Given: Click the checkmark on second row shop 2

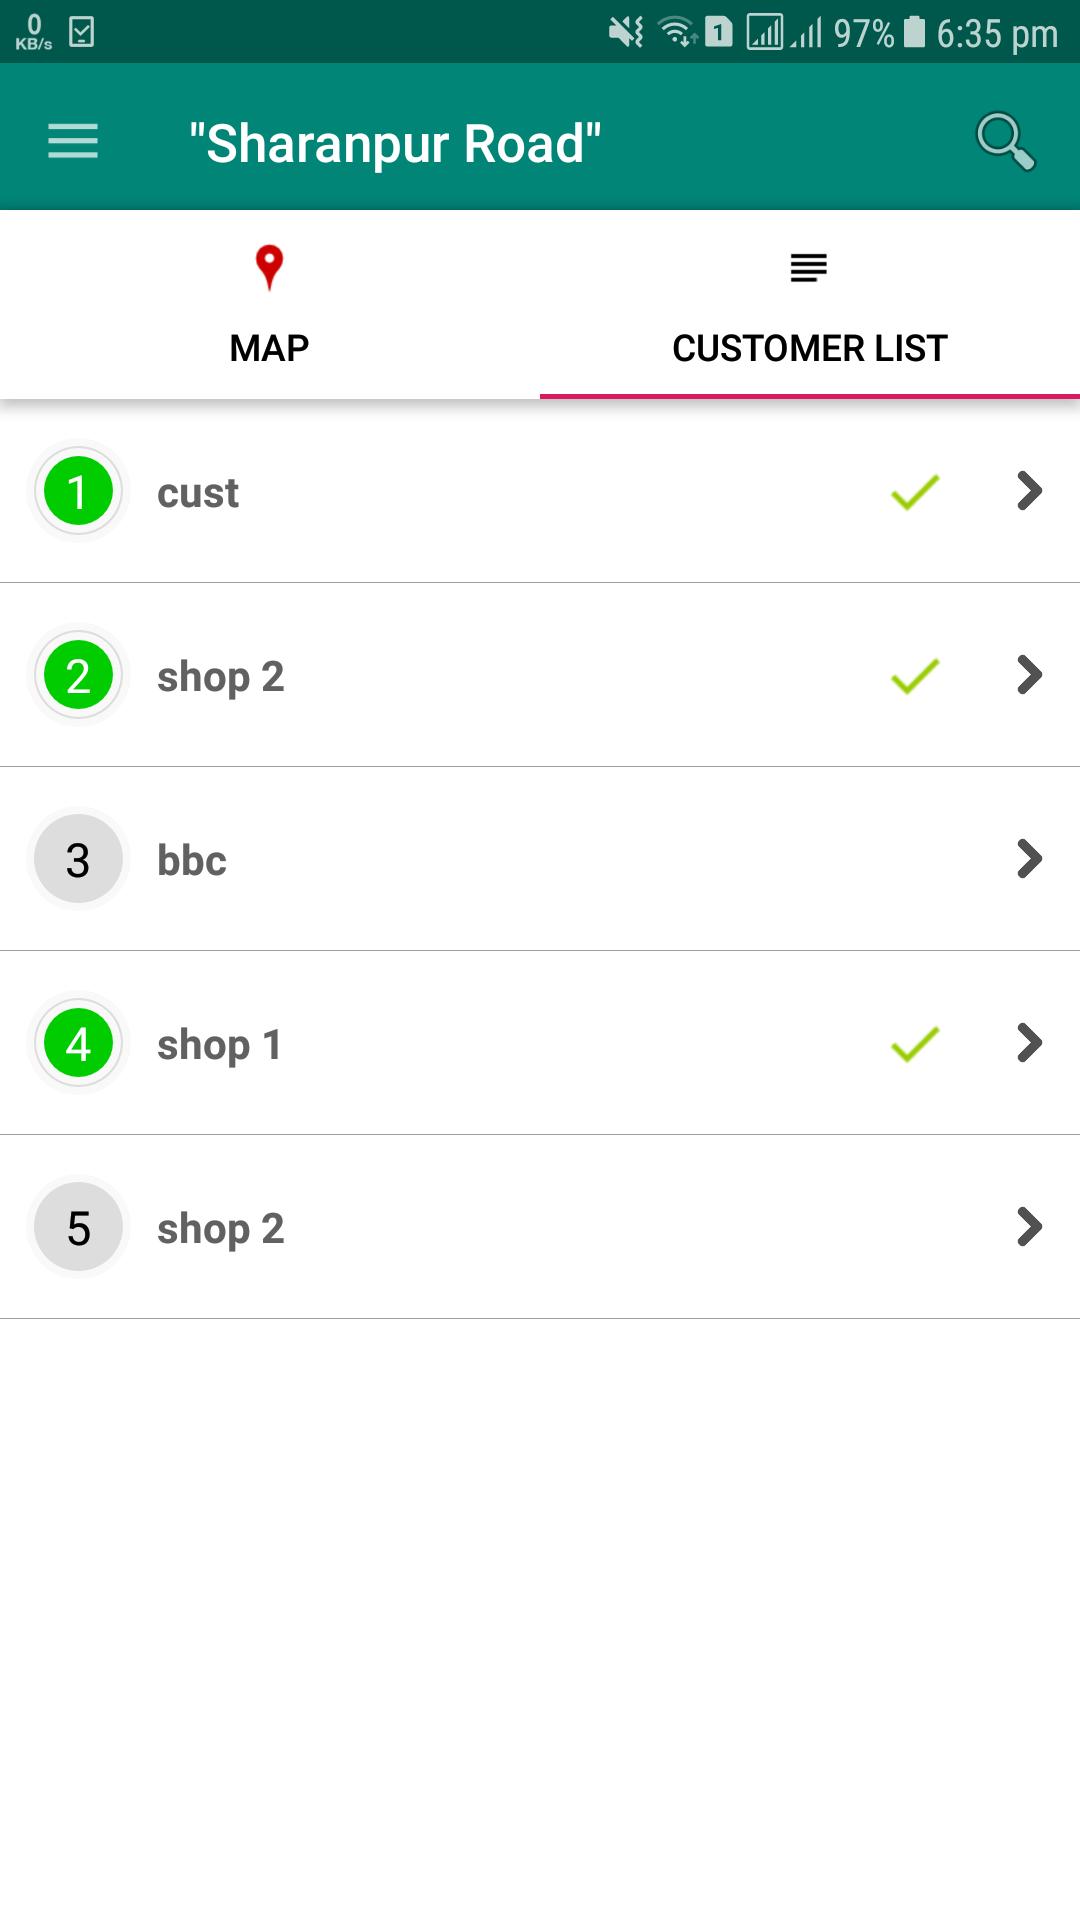Looking at the screenshot, I should tap(915, 675).
